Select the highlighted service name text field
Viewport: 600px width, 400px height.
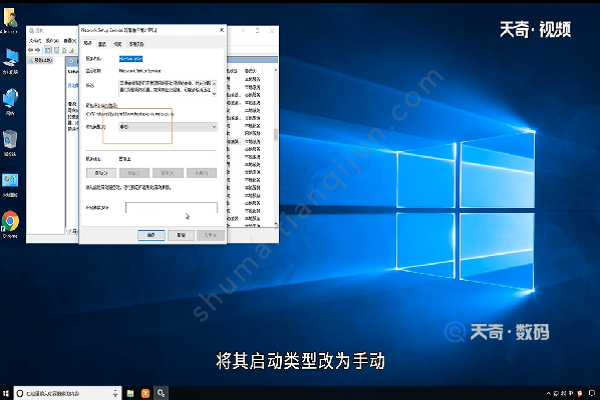[130, 59]
